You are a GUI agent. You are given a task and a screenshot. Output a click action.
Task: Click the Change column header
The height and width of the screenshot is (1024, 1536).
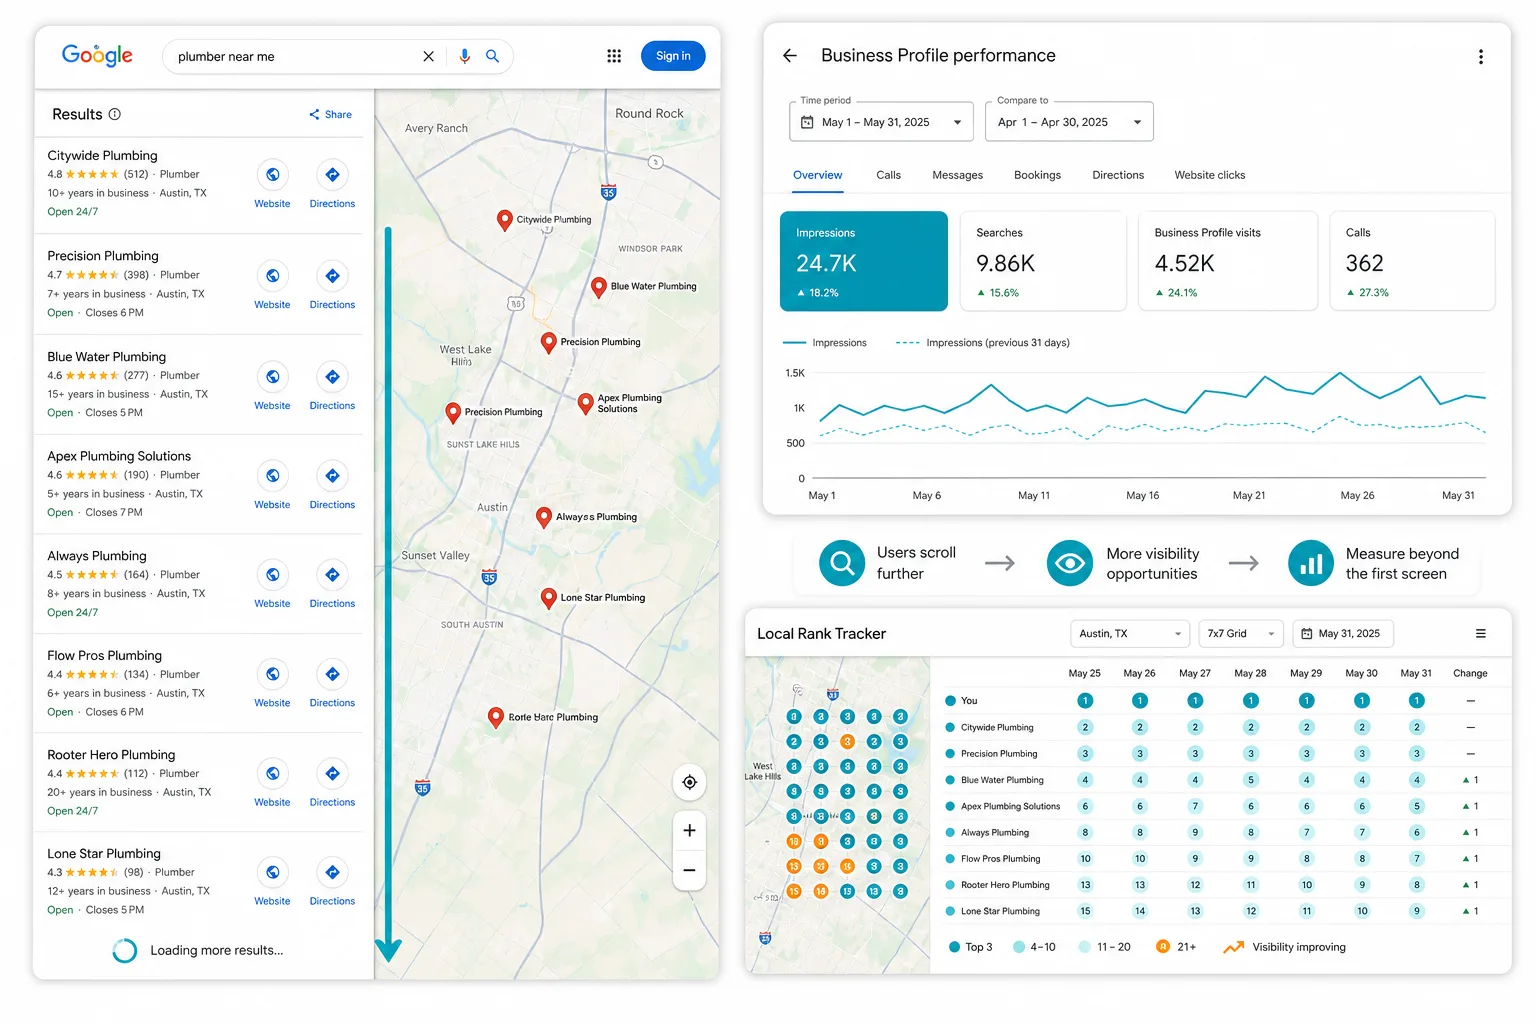[1470, 673]
